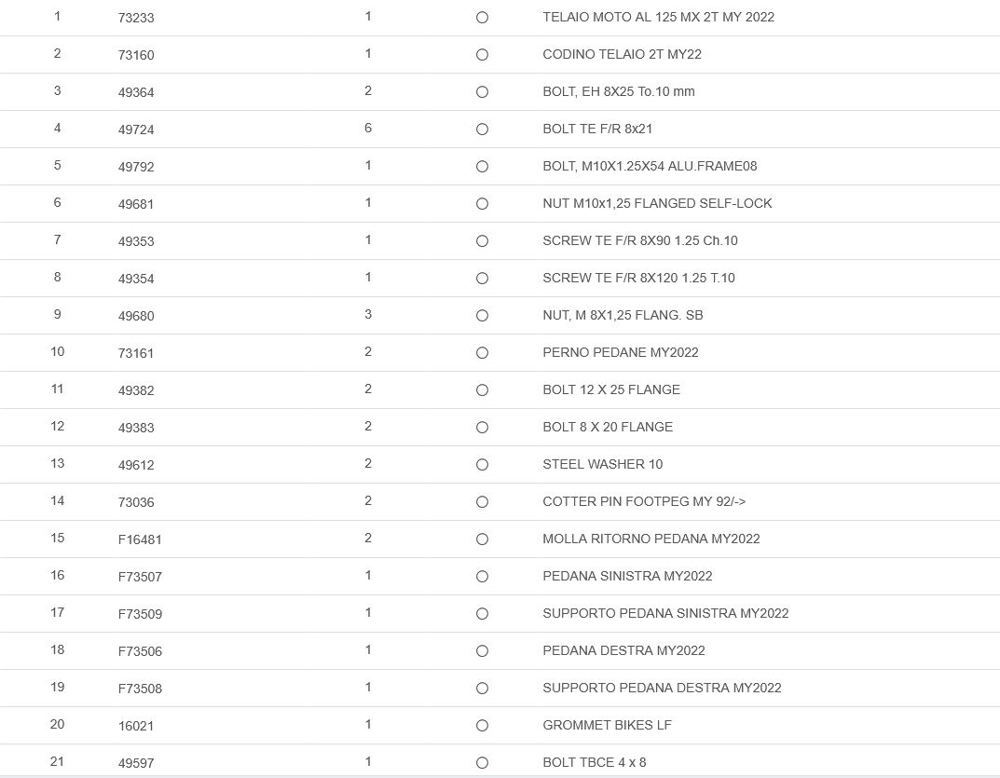Click part number 49792
This screenshot has height=778, width=1000.
(x=136, y=167)
